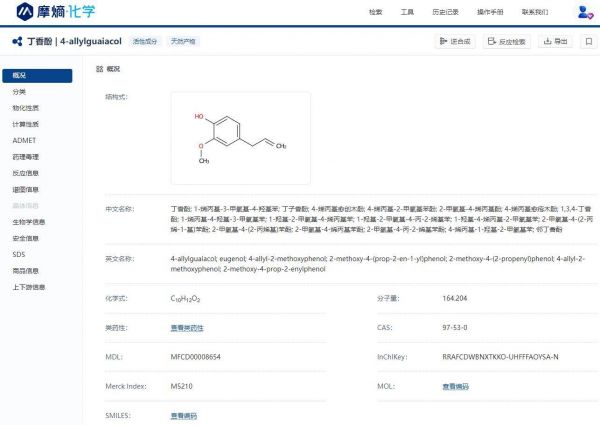Open 历史记录 in top navigation
600x425 pixels.
pos(445,12)
